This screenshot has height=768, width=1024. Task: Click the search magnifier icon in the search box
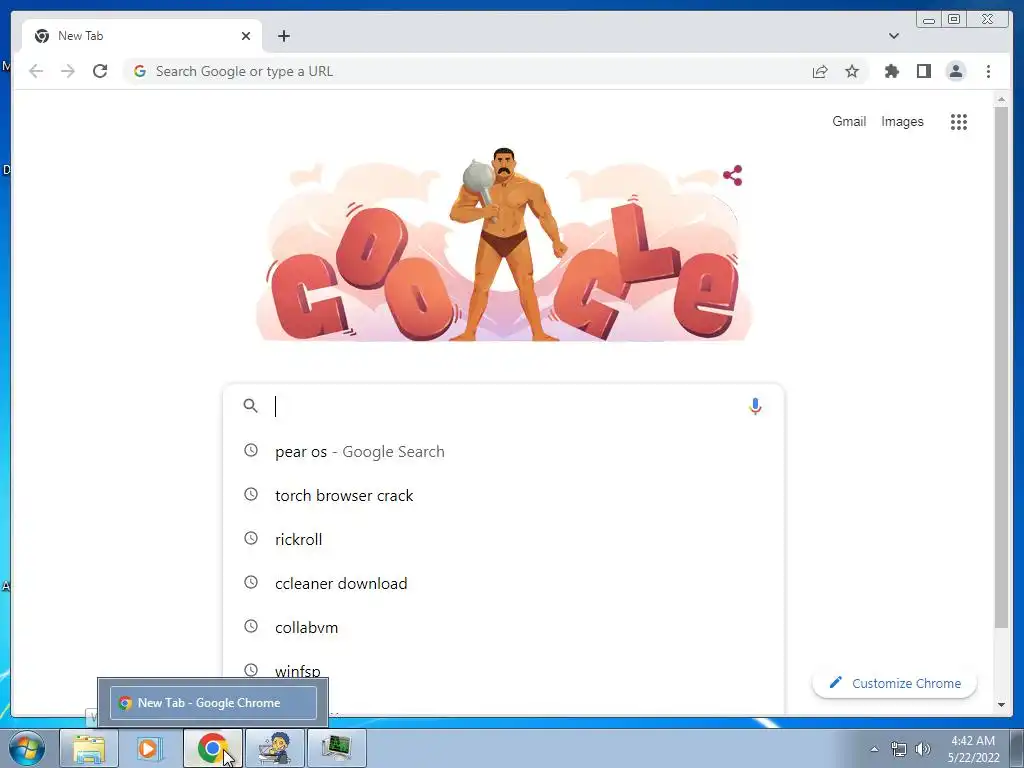click(250, 406)
